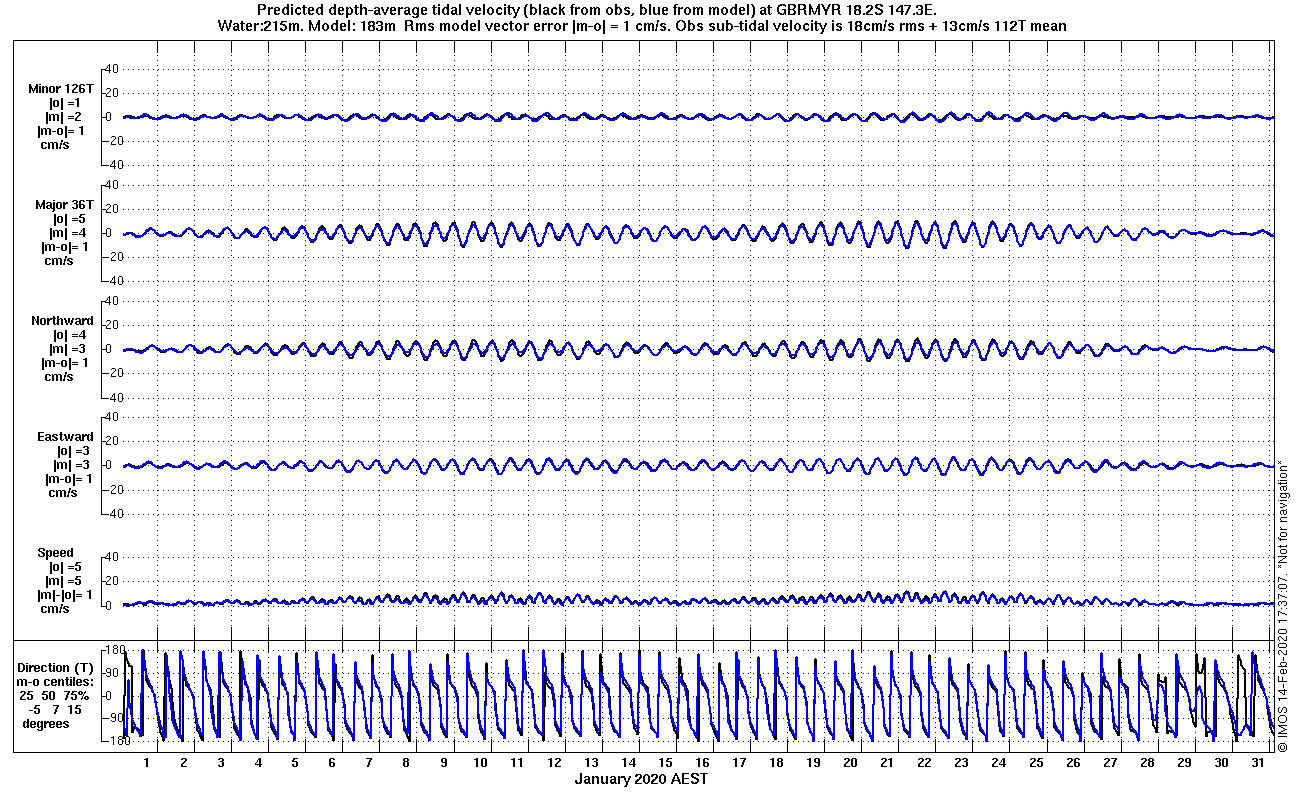
Task: Click the '-90' tick on Direction axis
Action: [x=115, y=718]
